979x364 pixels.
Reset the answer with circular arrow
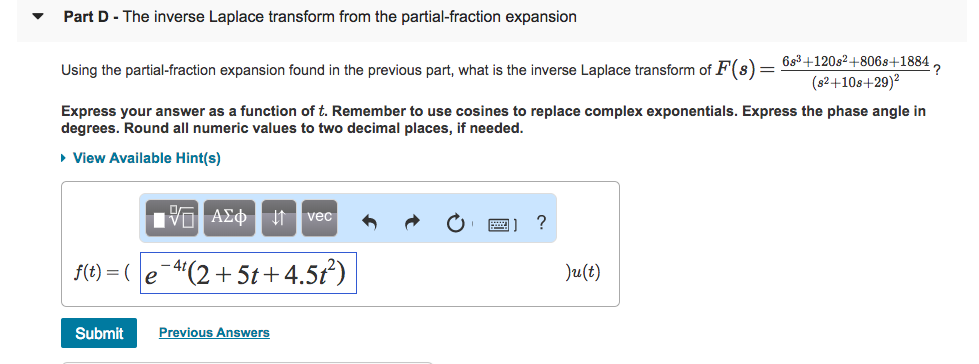pyautogui.click(x=456, y=222)
